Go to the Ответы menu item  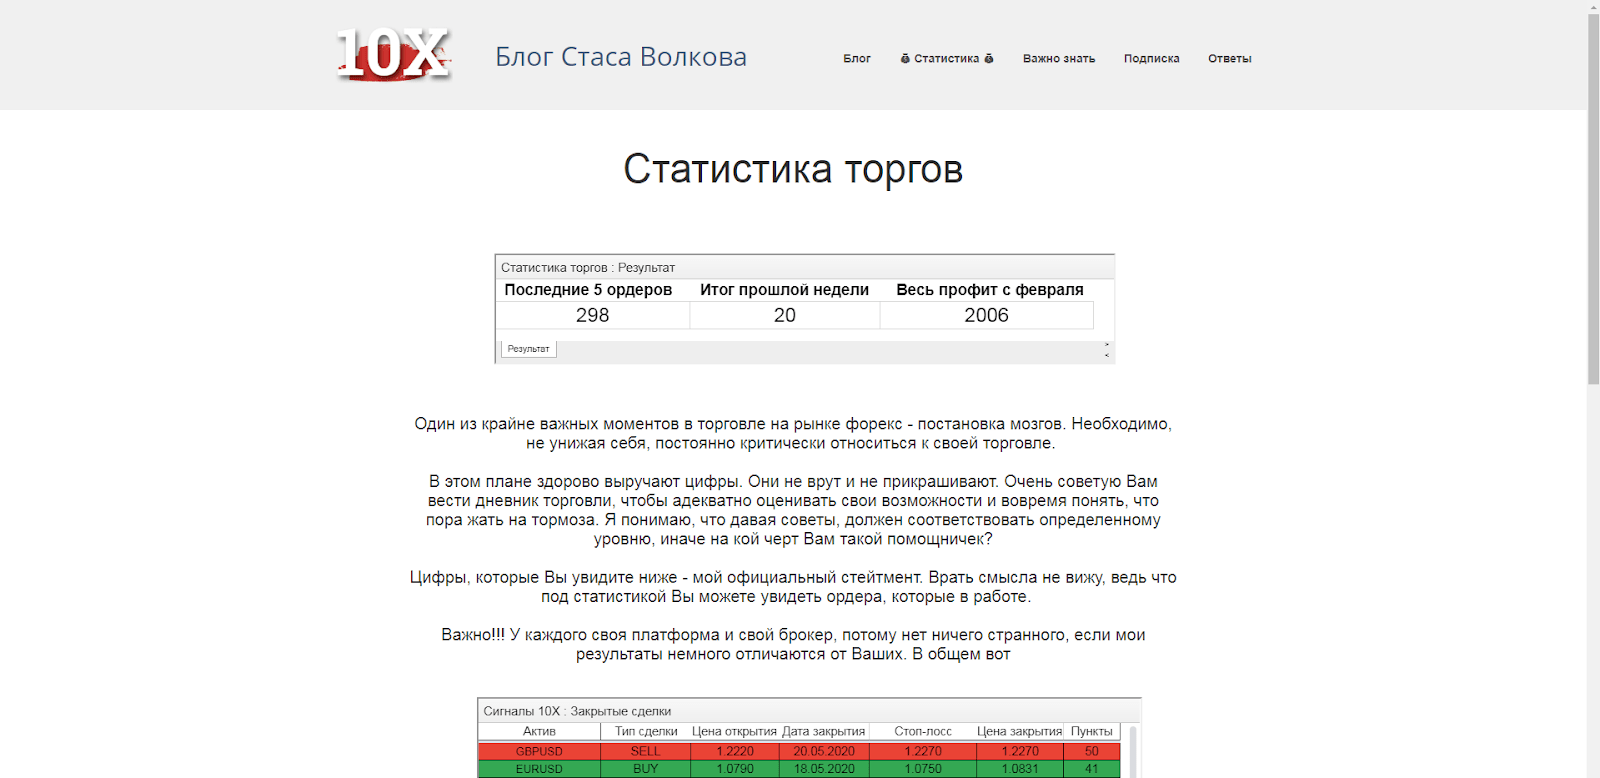click(1230, 59)
